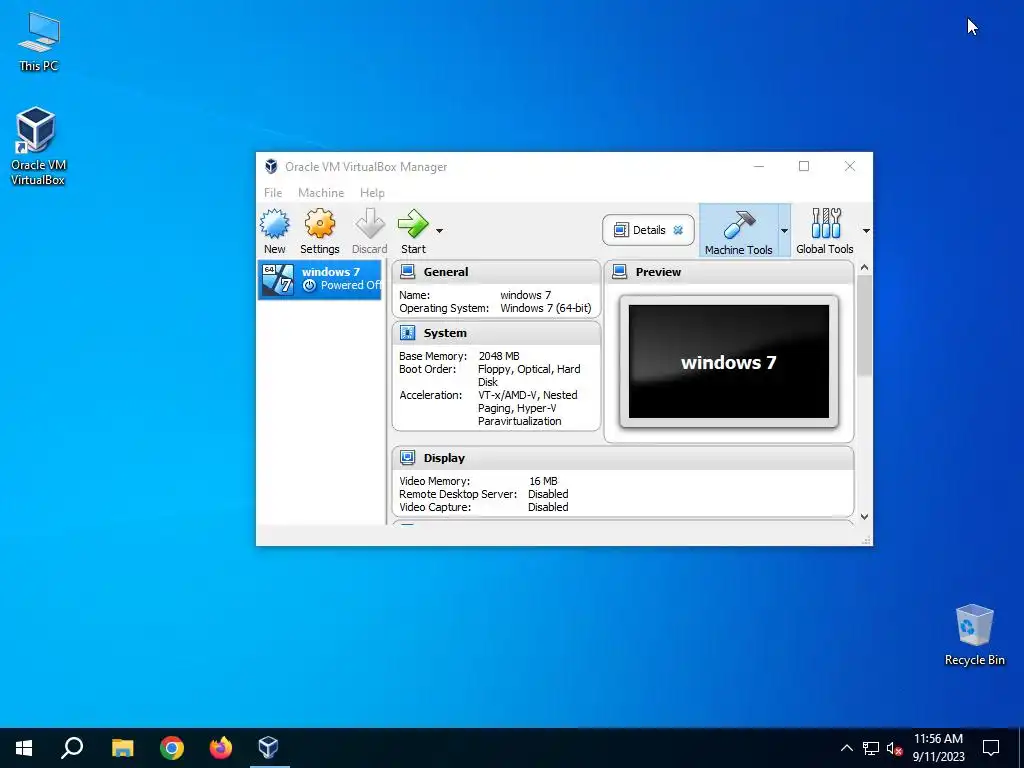Click the VirtualBox icon in the window title bar
Image resolution: width=1024 pixels, height=768 pixels.
[x=271, y=167]
